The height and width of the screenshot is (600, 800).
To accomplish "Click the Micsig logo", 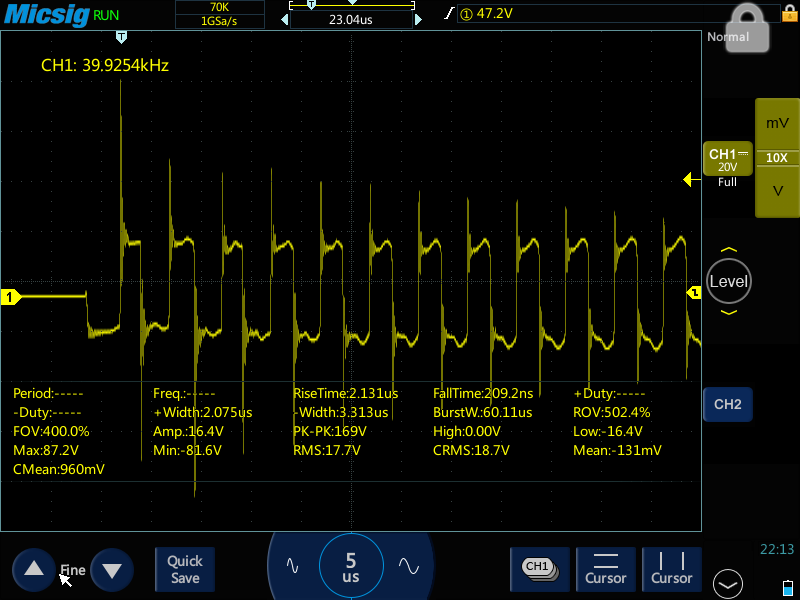I will [x=46, y=14].
